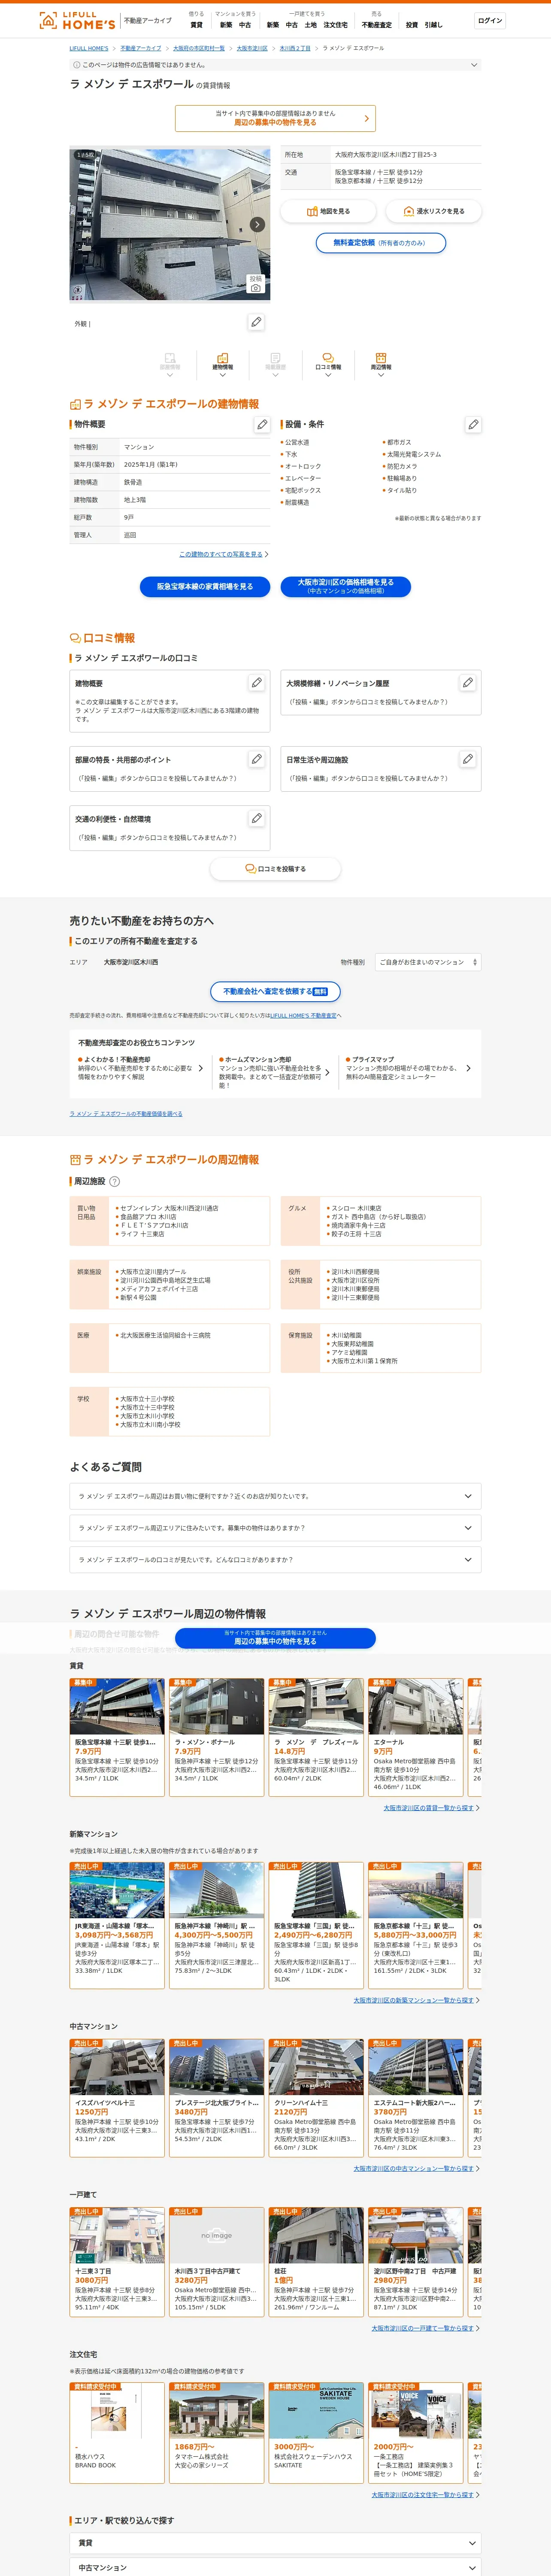This screenshot has height=2576, width=551.
Task: Expand the 賃貸 area filter accordion
Action: point(275,2542)
